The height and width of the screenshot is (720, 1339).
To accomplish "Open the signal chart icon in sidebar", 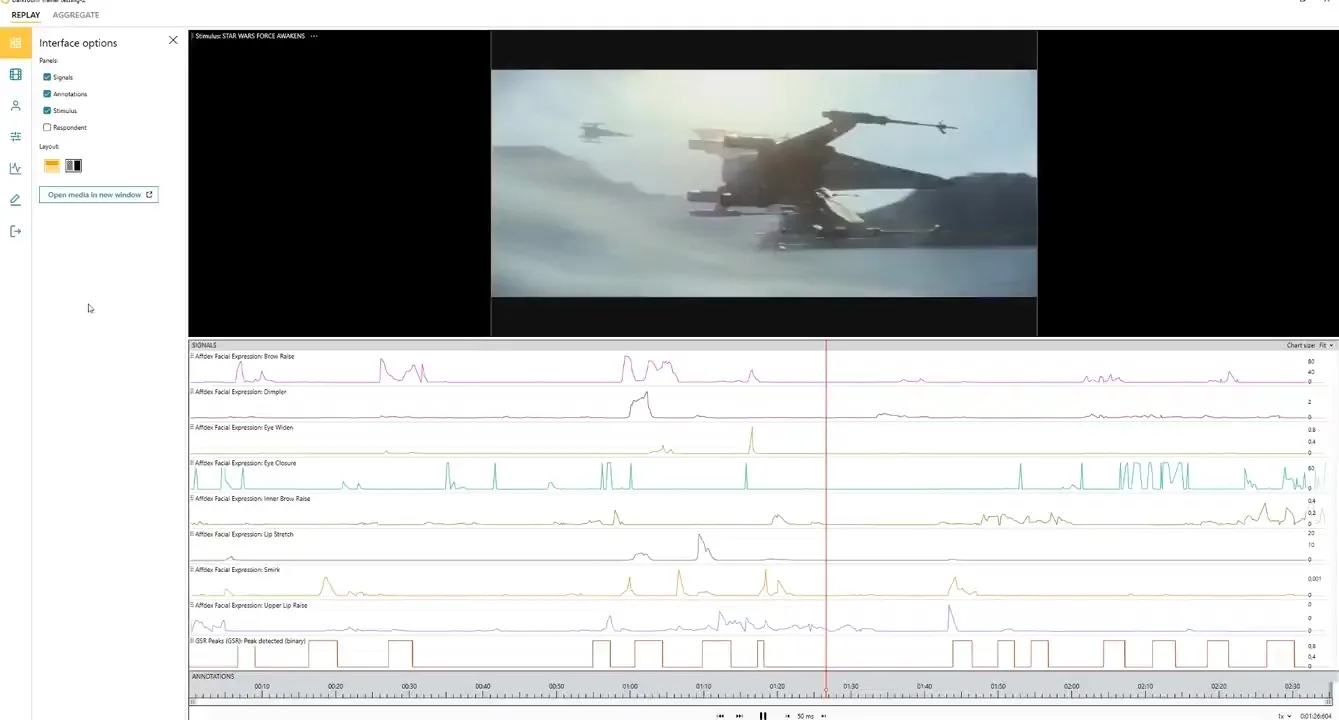I will (x=15, y=168).
